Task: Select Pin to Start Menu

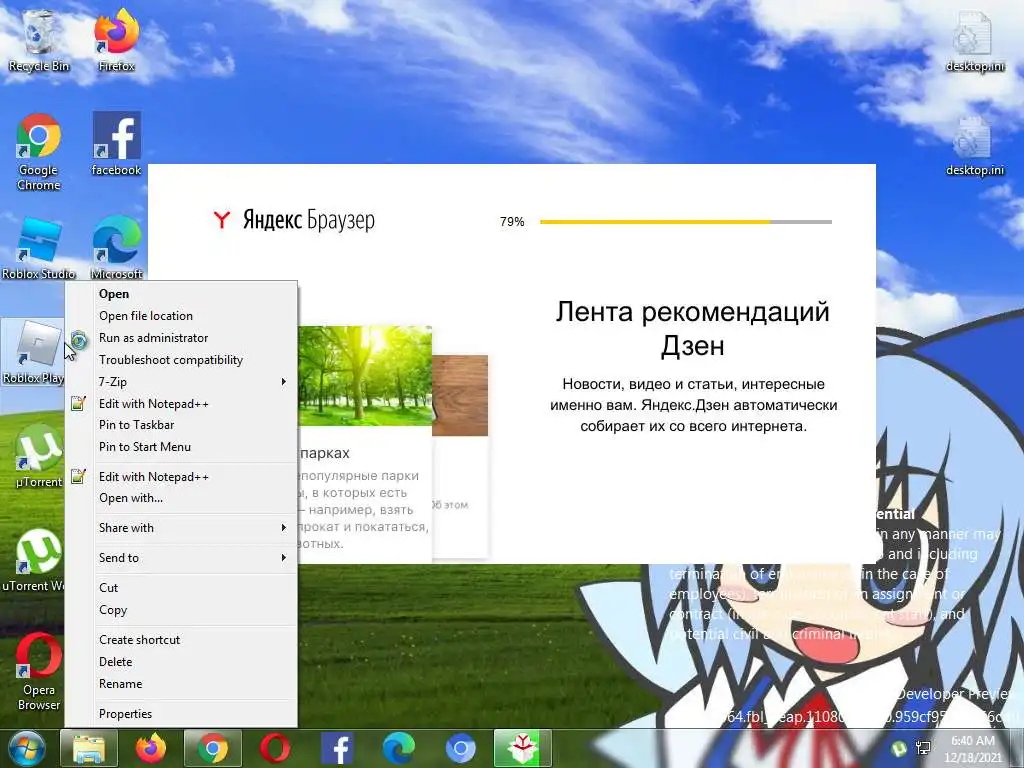Action: [x=182, y=447]
